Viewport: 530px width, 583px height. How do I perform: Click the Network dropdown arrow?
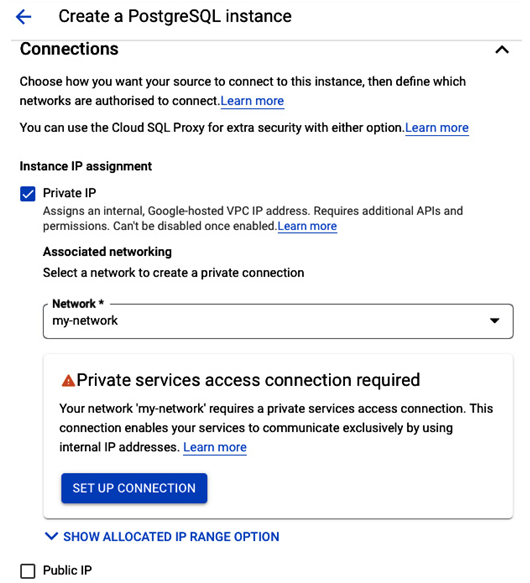[494, 321]
